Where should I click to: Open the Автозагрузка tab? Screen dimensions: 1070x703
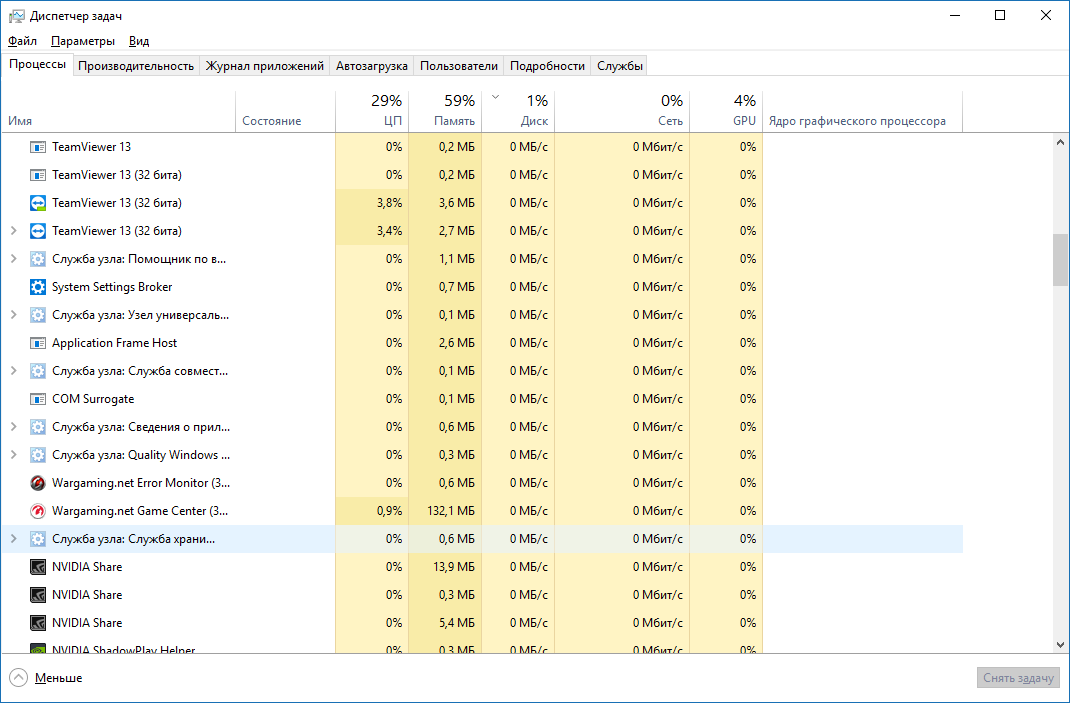(x=372, y=66)
